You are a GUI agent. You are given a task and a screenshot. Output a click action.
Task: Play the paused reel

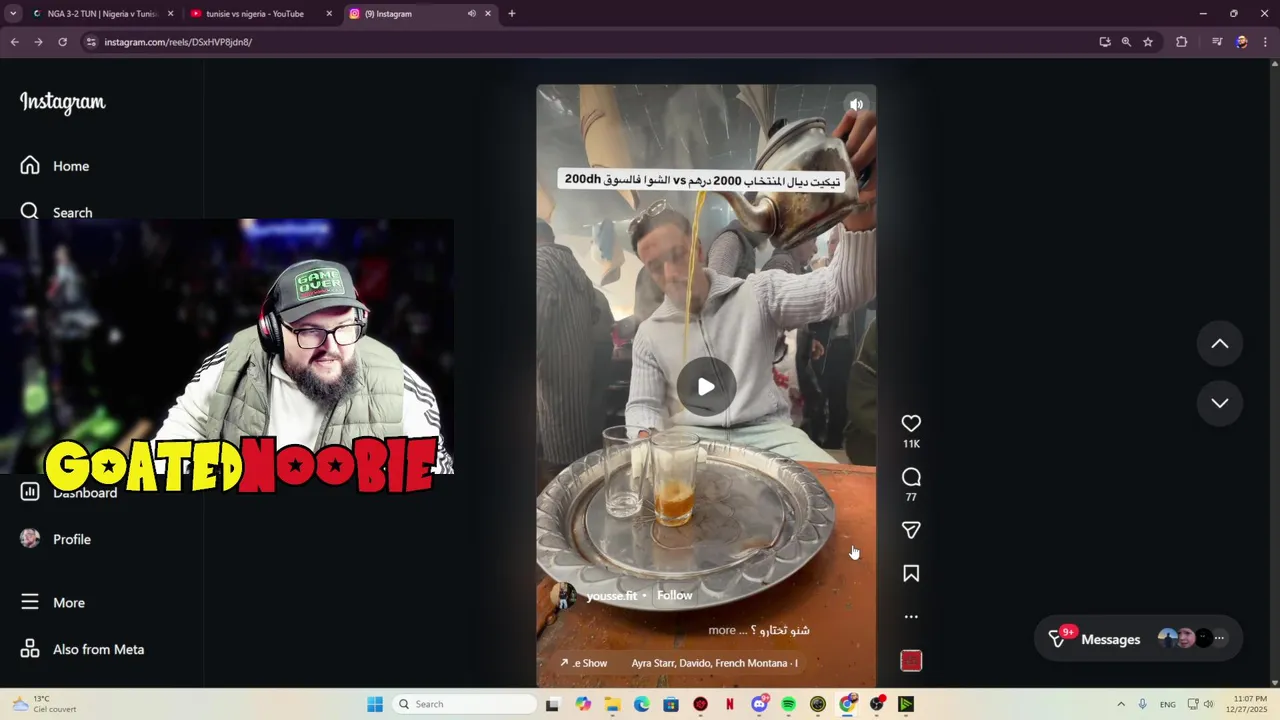click(706, 387)
